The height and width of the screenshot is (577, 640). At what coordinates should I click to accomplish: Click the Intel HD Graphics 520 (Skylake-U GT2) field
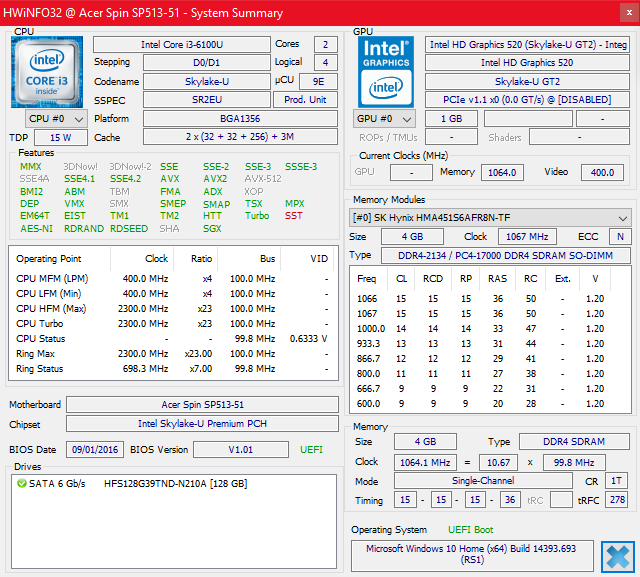tap(527, 44)
